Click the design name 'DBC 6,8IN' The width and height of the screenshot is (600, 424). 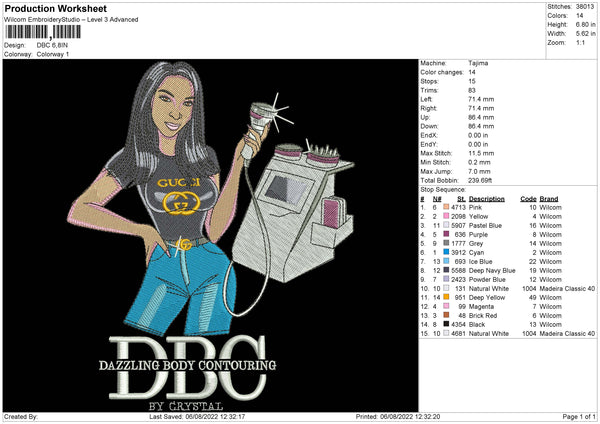tap(52, 45)
